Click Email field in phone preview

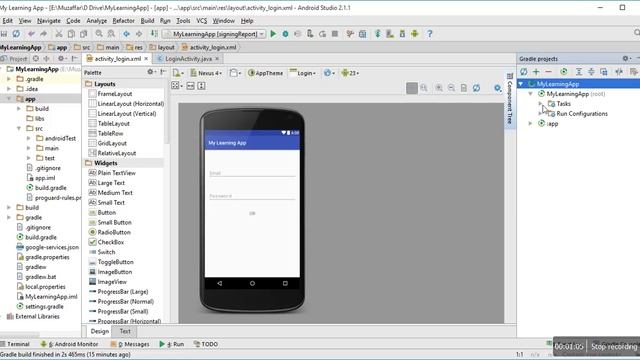click(x=252, y=173)
